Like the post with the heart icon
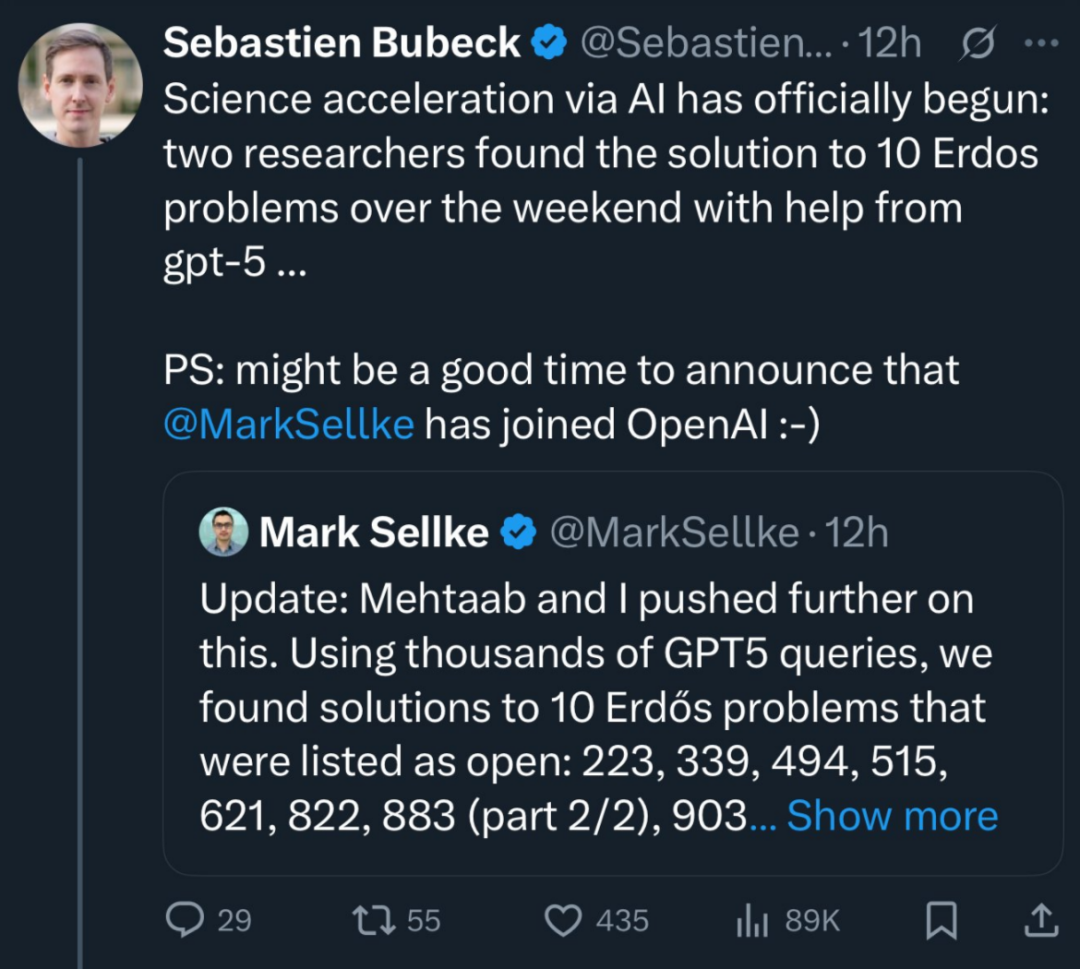Screen dimensions: 1080x969 (565, 920)
